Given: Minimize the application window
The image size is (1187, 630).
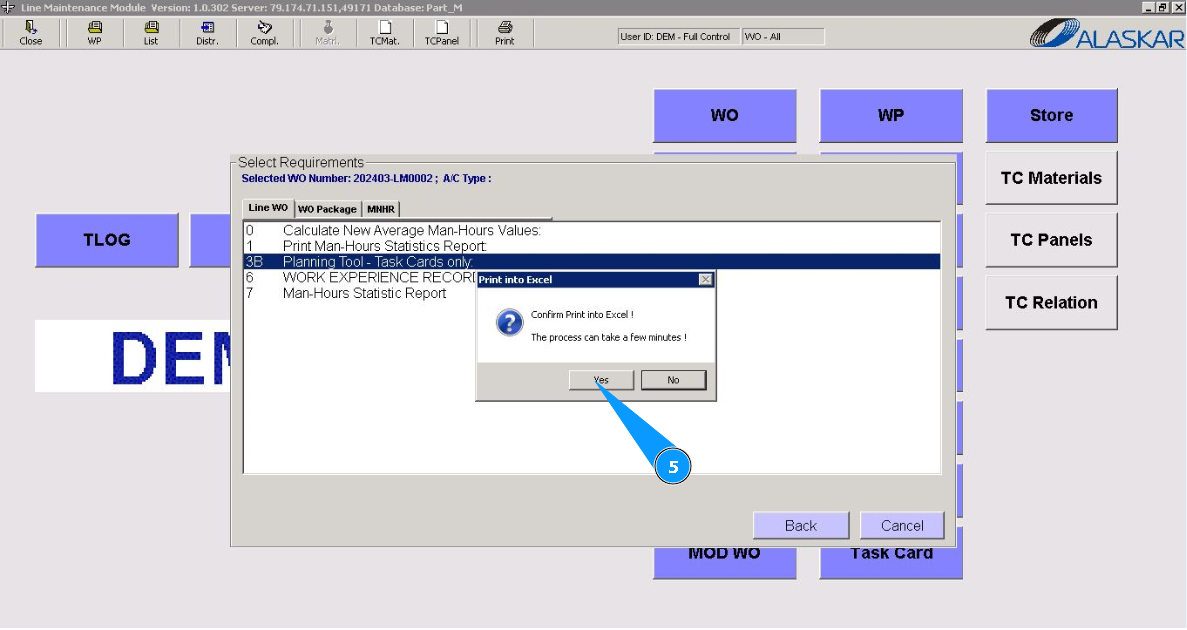Looking at the screenshot, I should [x=1148, y=7].
